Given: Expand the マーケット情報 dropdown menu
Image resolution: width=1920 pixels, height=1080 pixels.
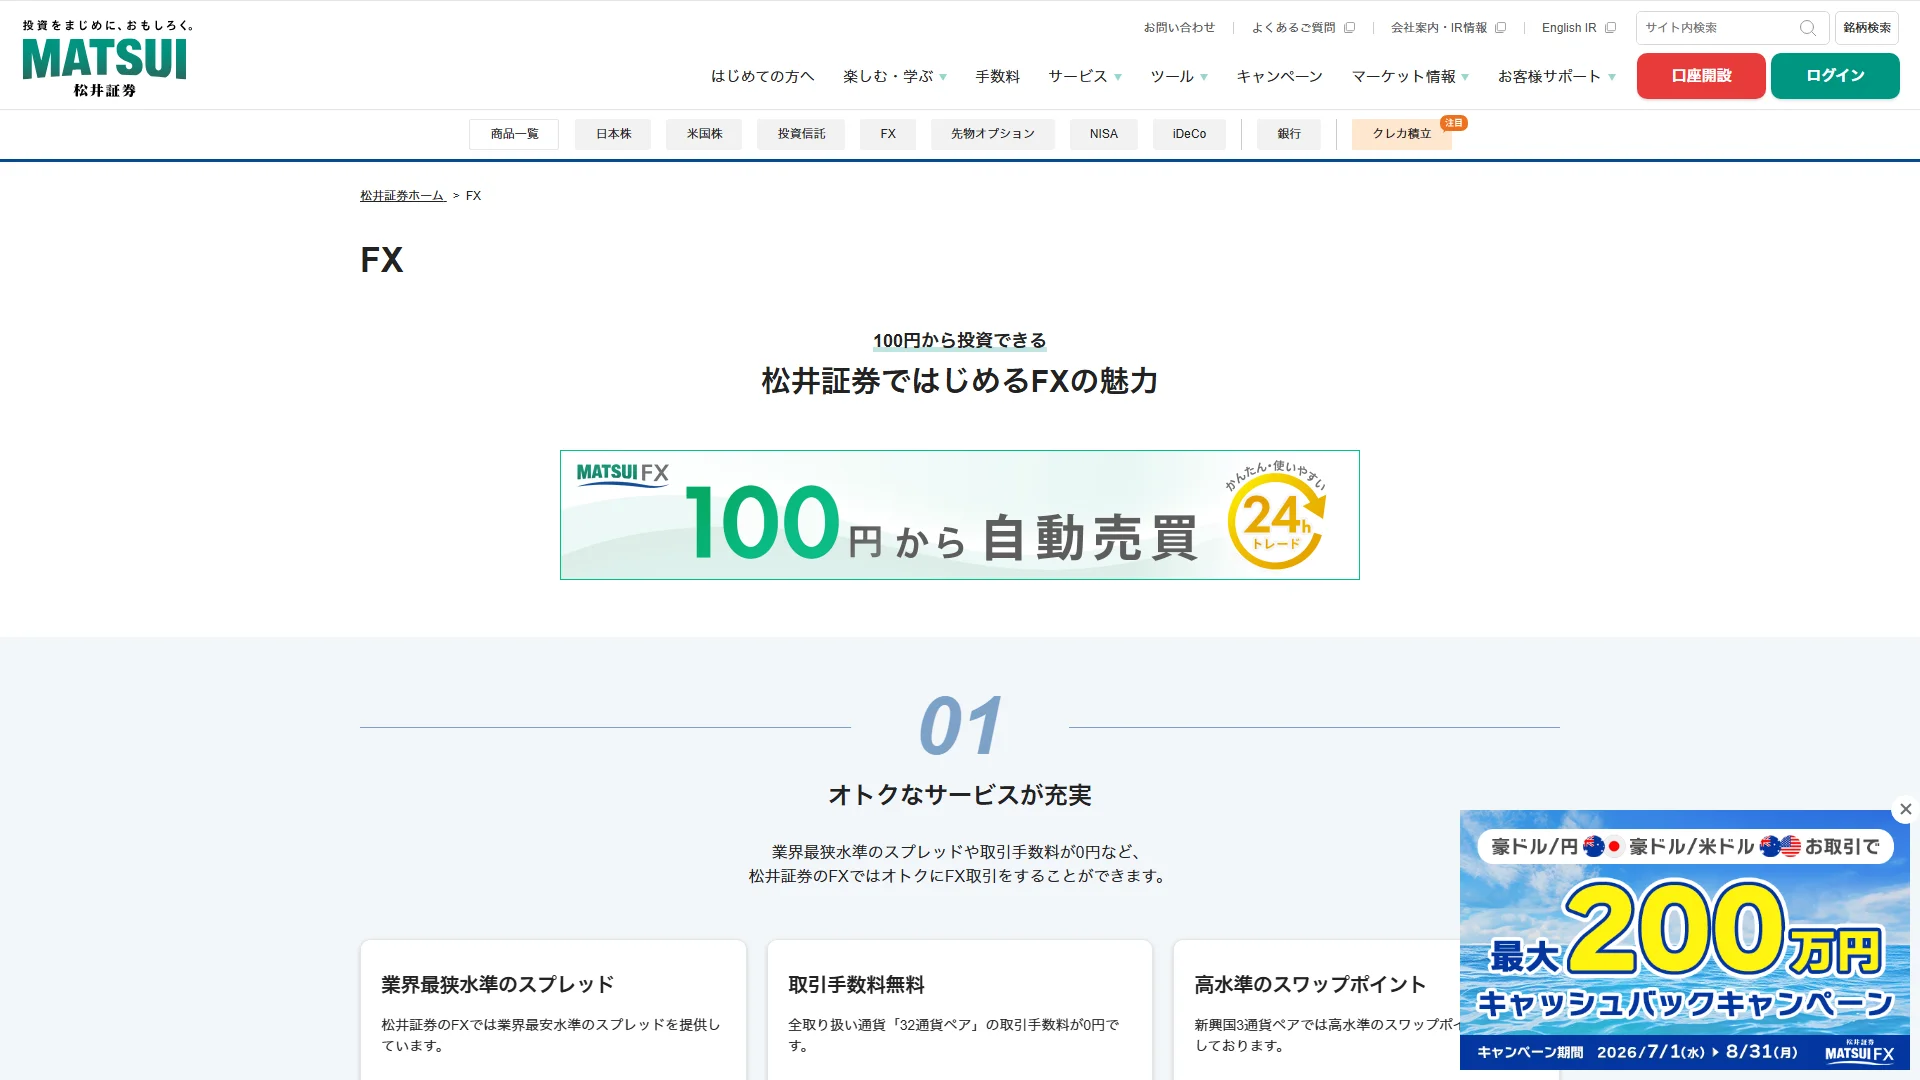Looking at the screenshot, I should click(x=1410, y=76).
